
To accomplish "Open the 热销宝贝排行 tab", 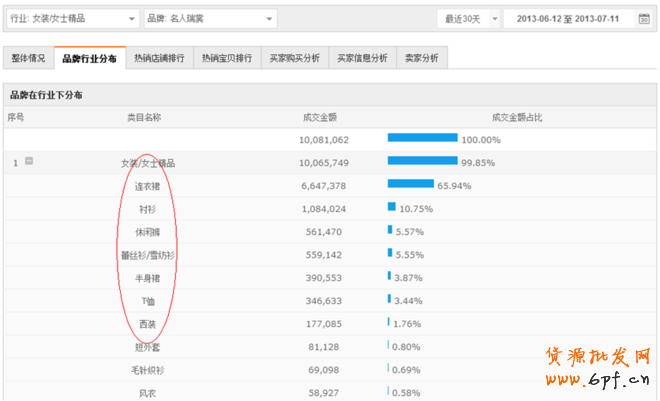I will (226, 59).
